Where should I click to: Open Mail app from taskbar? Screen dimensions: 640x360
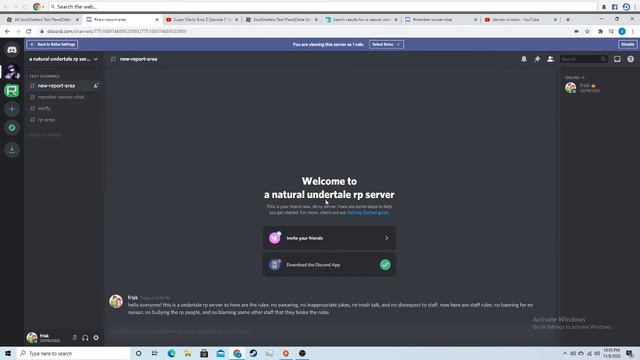tap(220, 353)
